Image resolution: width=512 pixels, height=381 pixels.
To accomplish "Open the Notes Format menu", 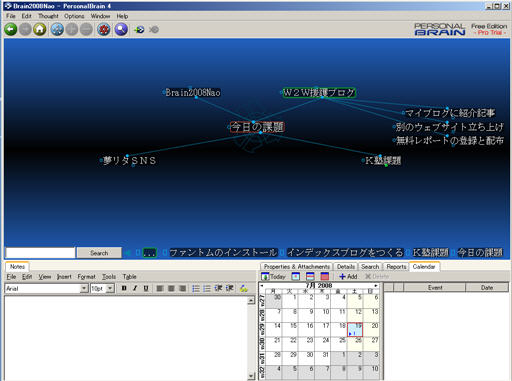I will (86, 277).
